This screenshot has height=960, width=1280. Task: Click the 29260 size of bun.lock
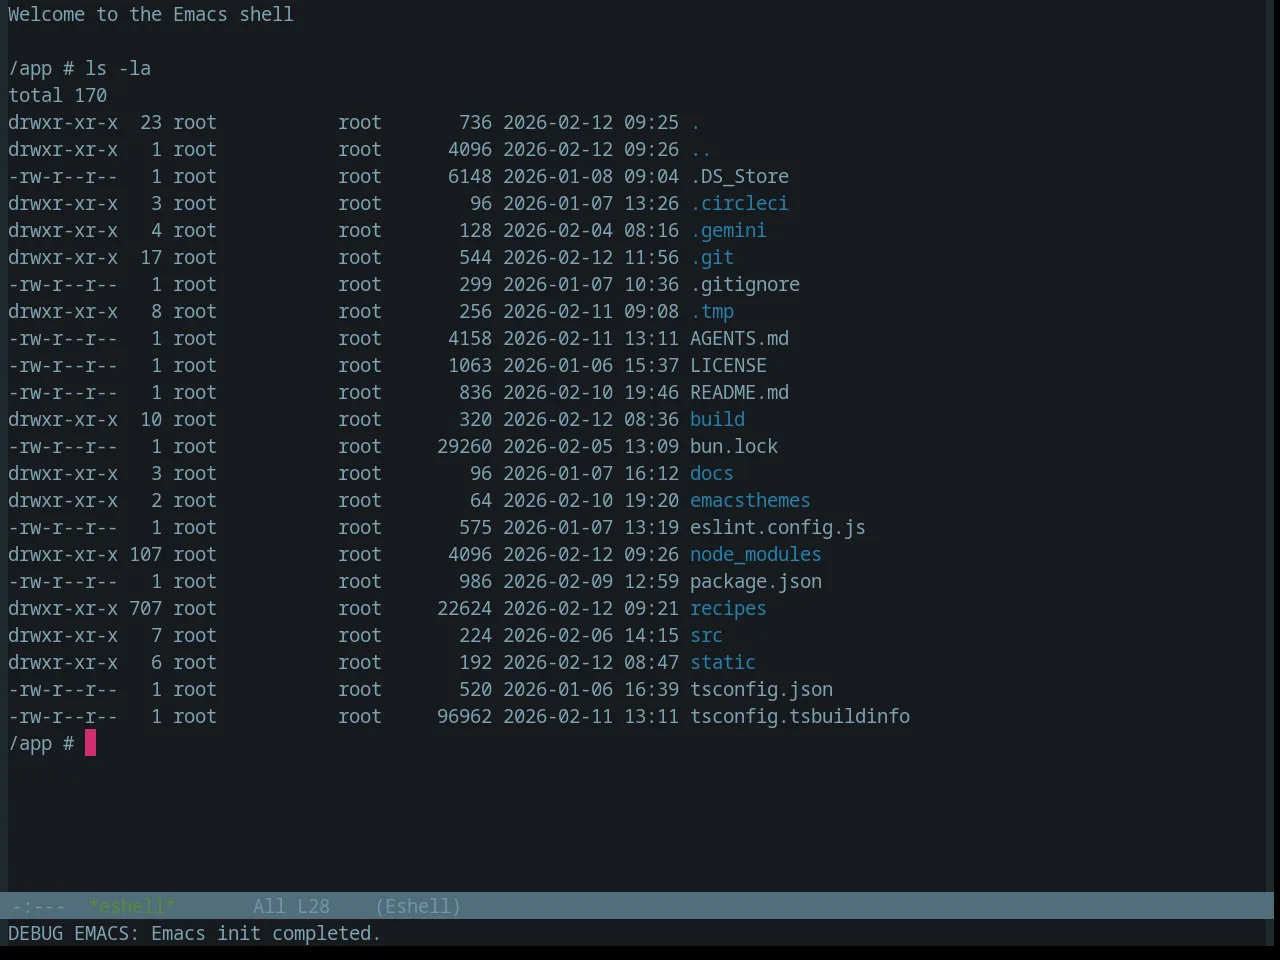(464, 446)
